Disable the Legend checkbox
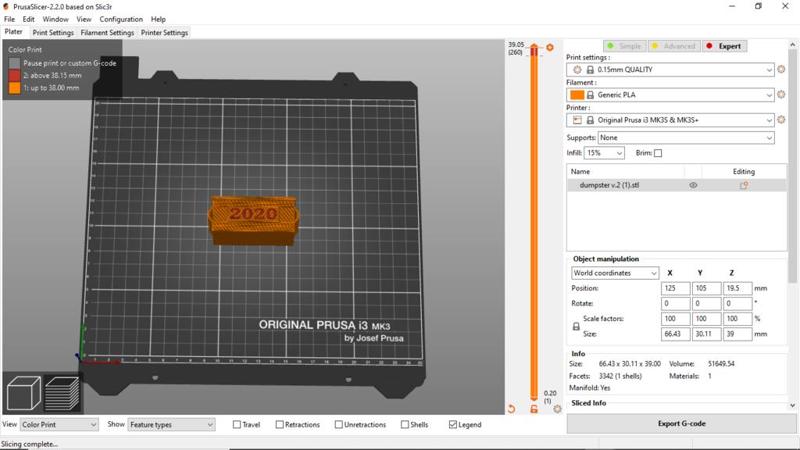 pos(453,425)
